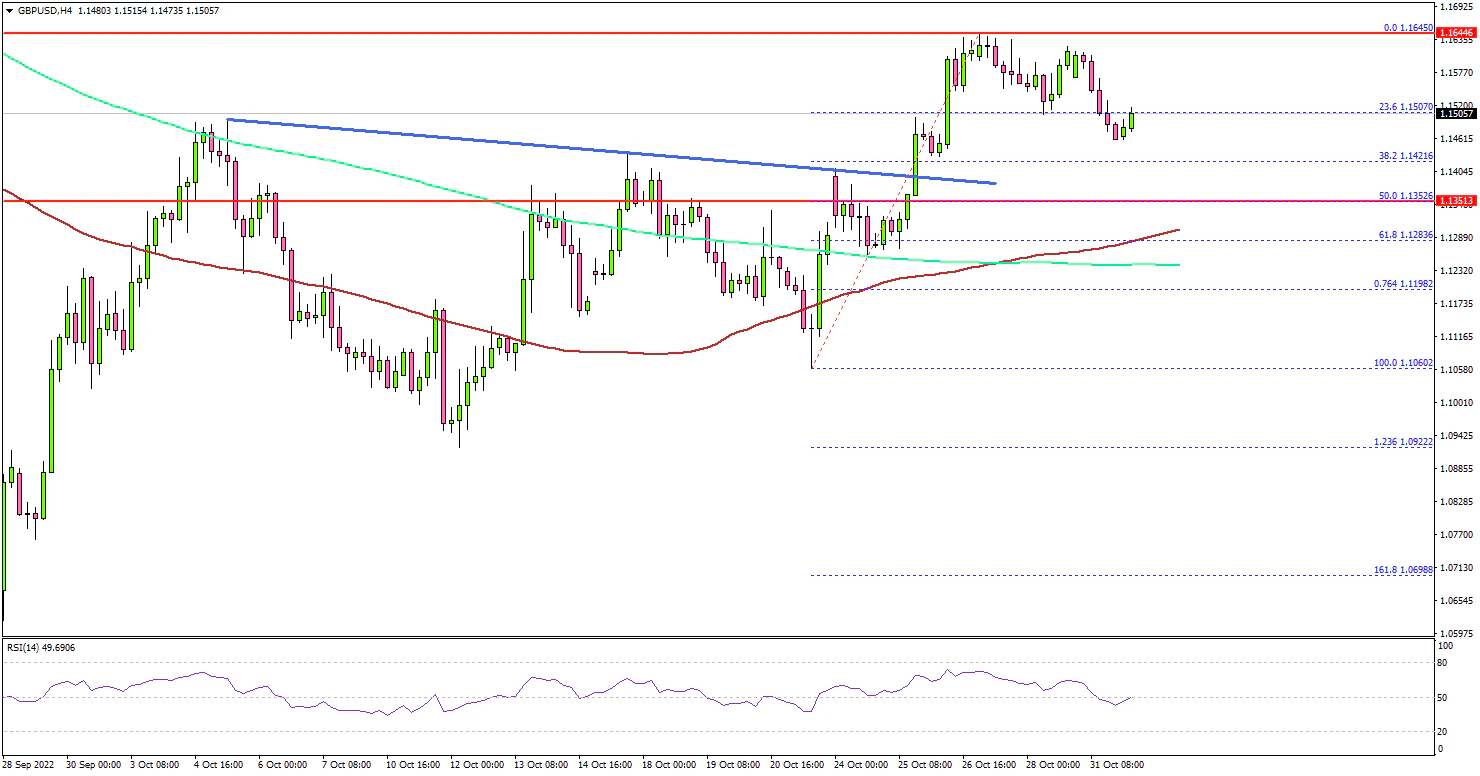The image size is (1480, 776).
Task: Click the 28 Sep 2022 date label
Action: (30, 764)
